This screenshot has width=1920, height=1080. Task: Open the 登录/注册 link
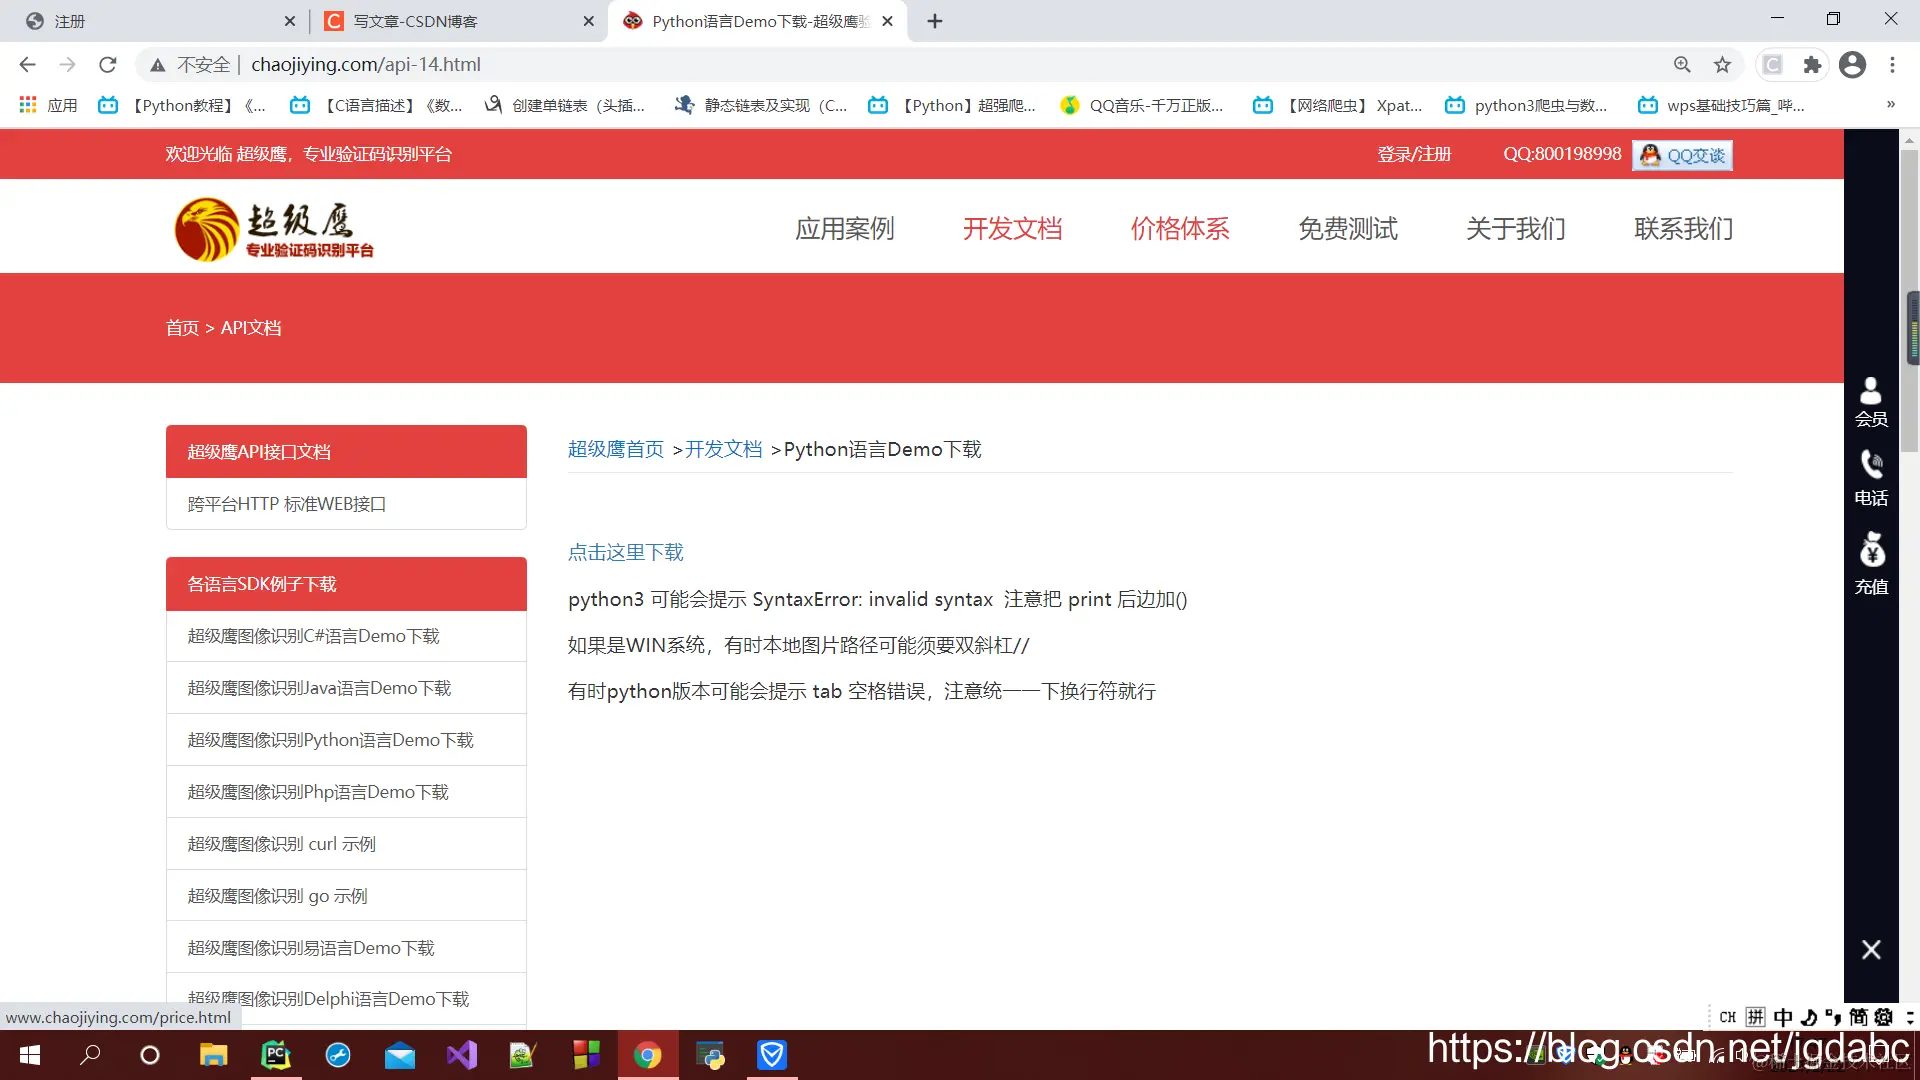click(x=1415, y=154)
